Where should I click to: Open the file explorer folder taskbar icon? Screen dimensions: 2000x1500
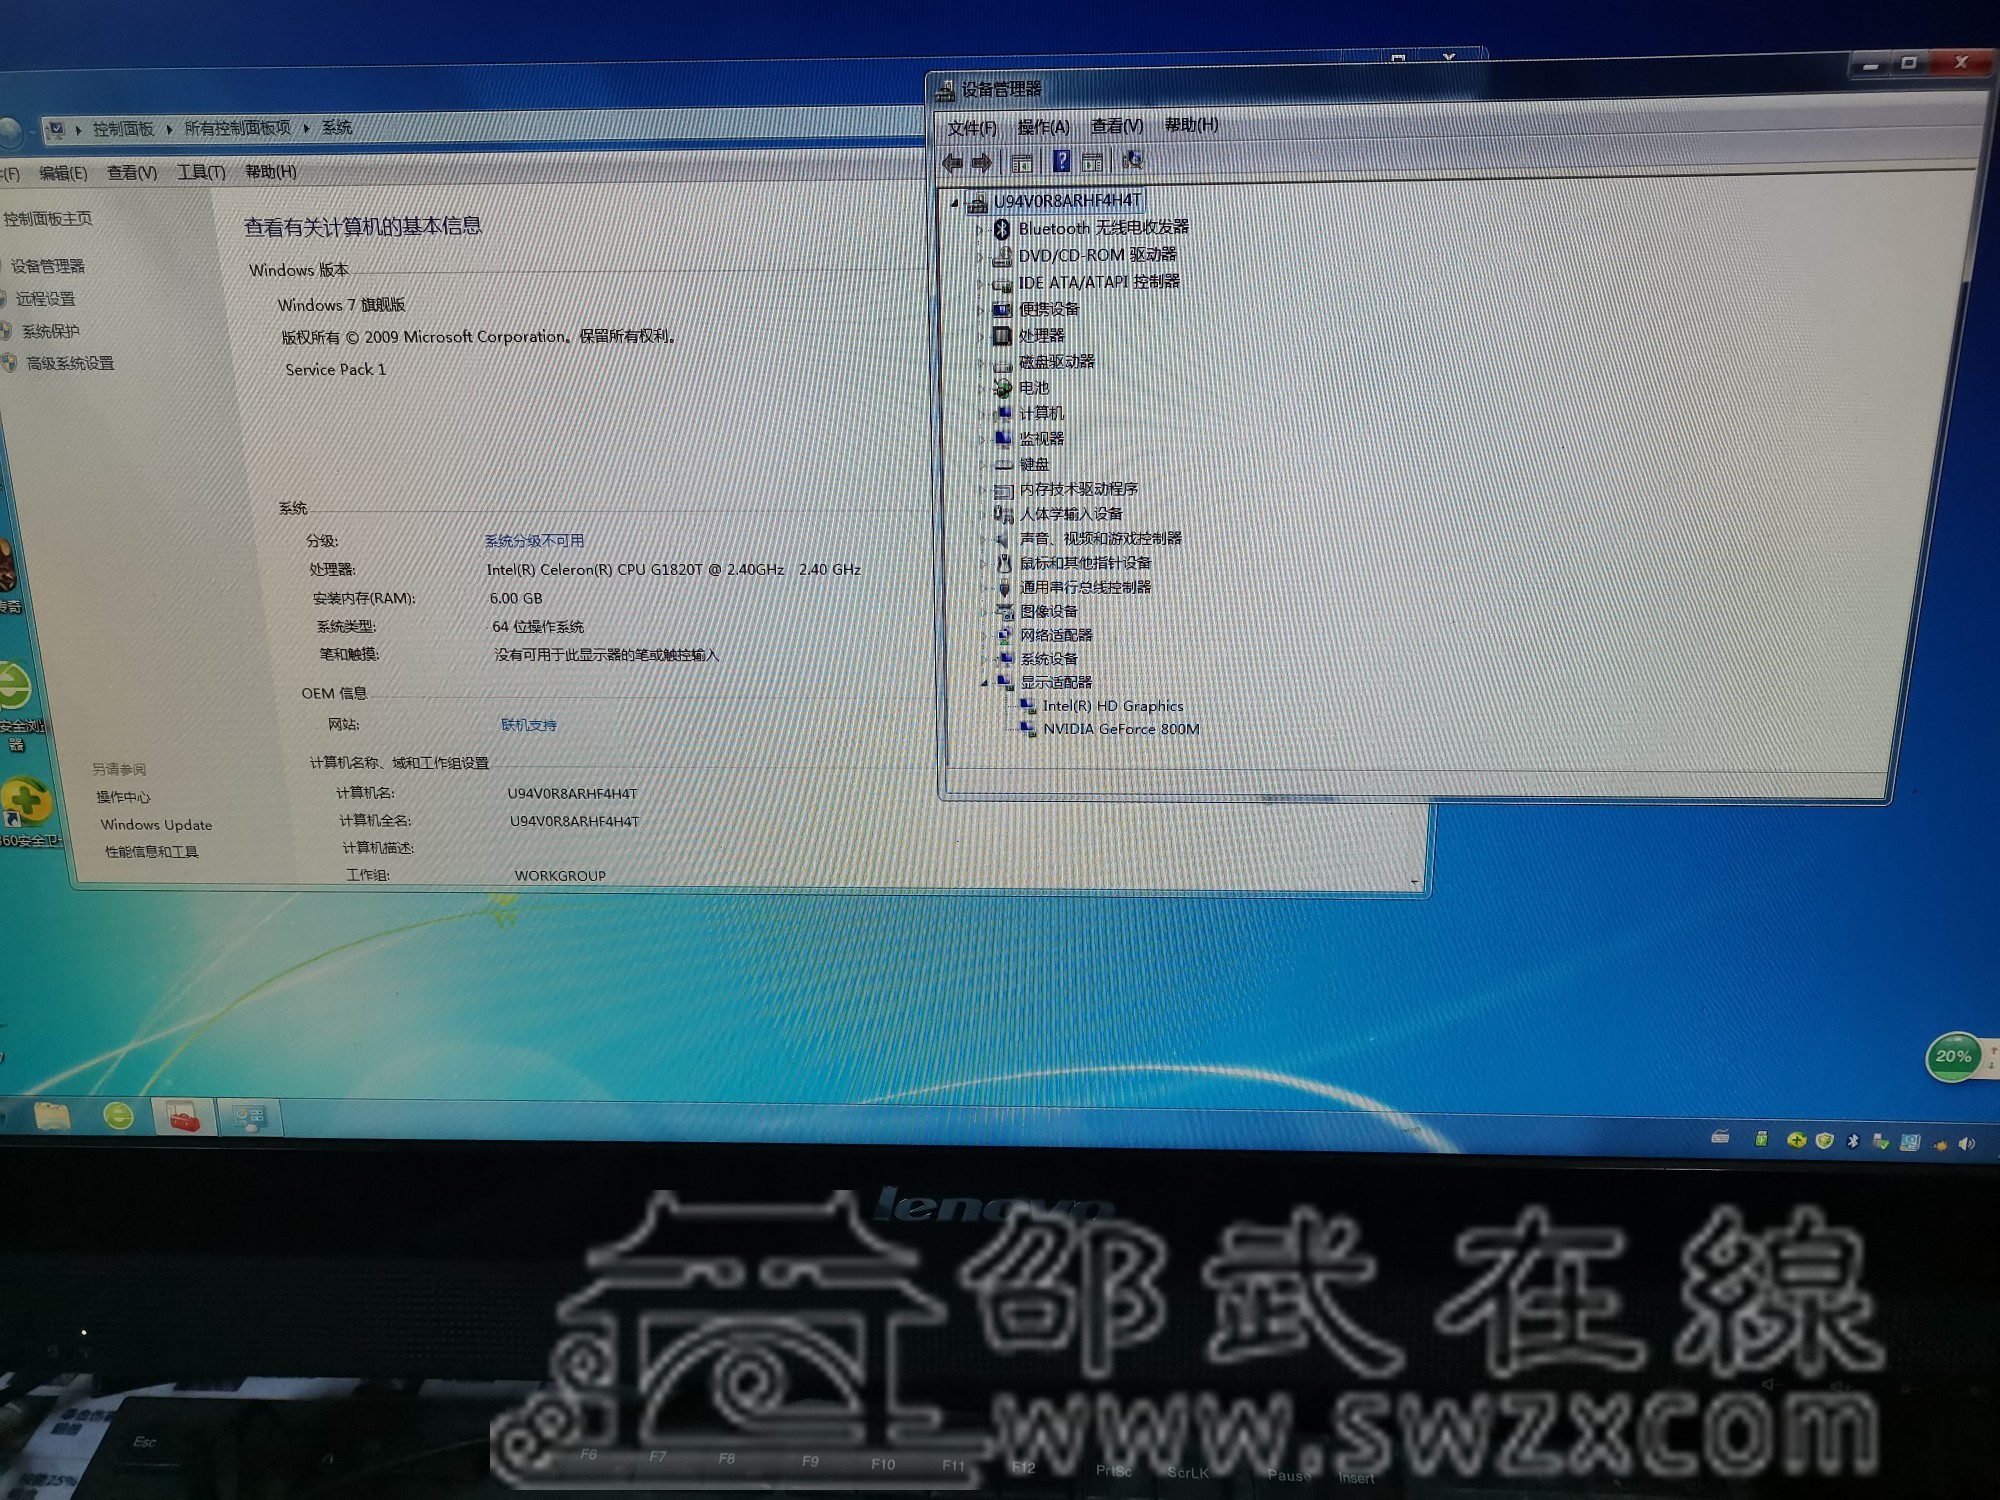(52, 1115)
